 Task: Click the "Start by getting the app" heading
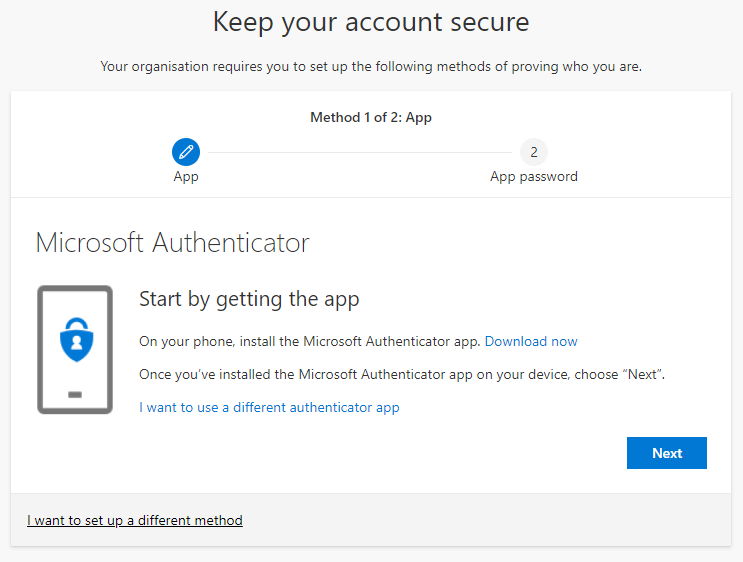click(249, 299)
